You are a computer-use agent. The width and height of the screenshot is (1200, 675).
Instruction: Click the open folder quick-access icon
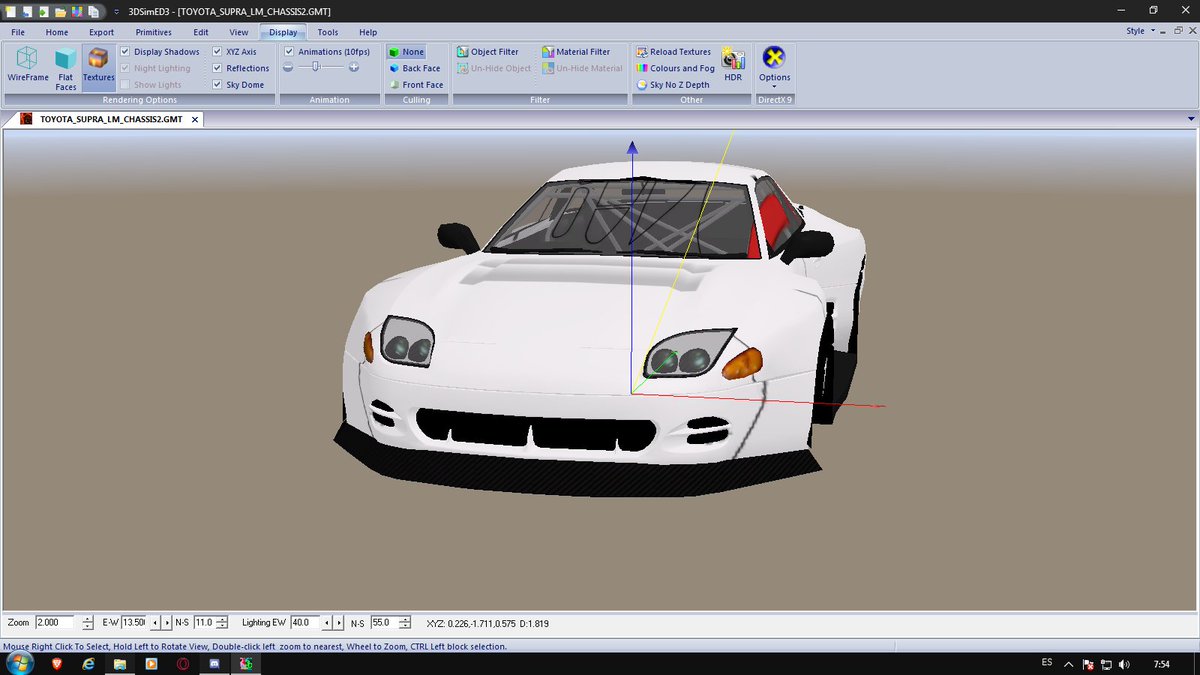coord(61,11)
